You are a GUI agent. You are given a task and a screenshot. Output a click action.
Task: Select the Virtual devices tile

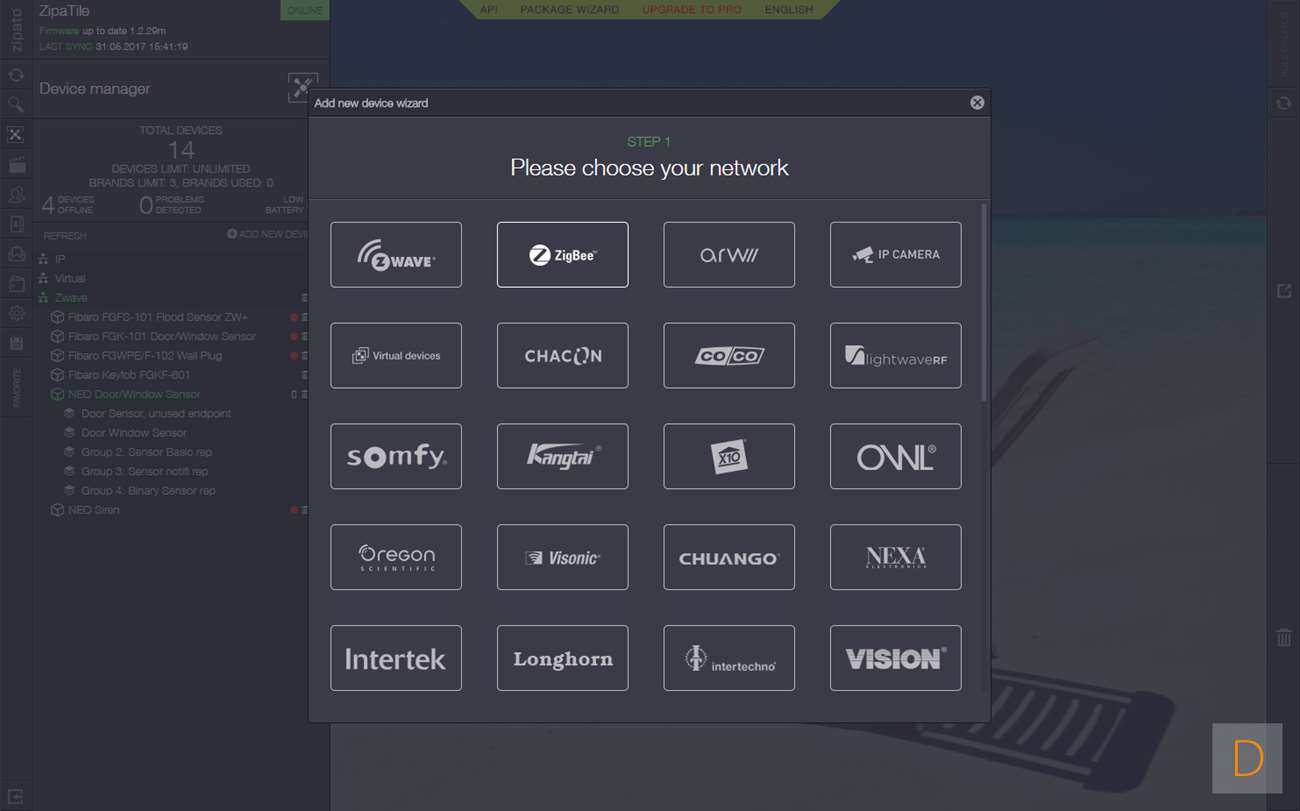396,356
